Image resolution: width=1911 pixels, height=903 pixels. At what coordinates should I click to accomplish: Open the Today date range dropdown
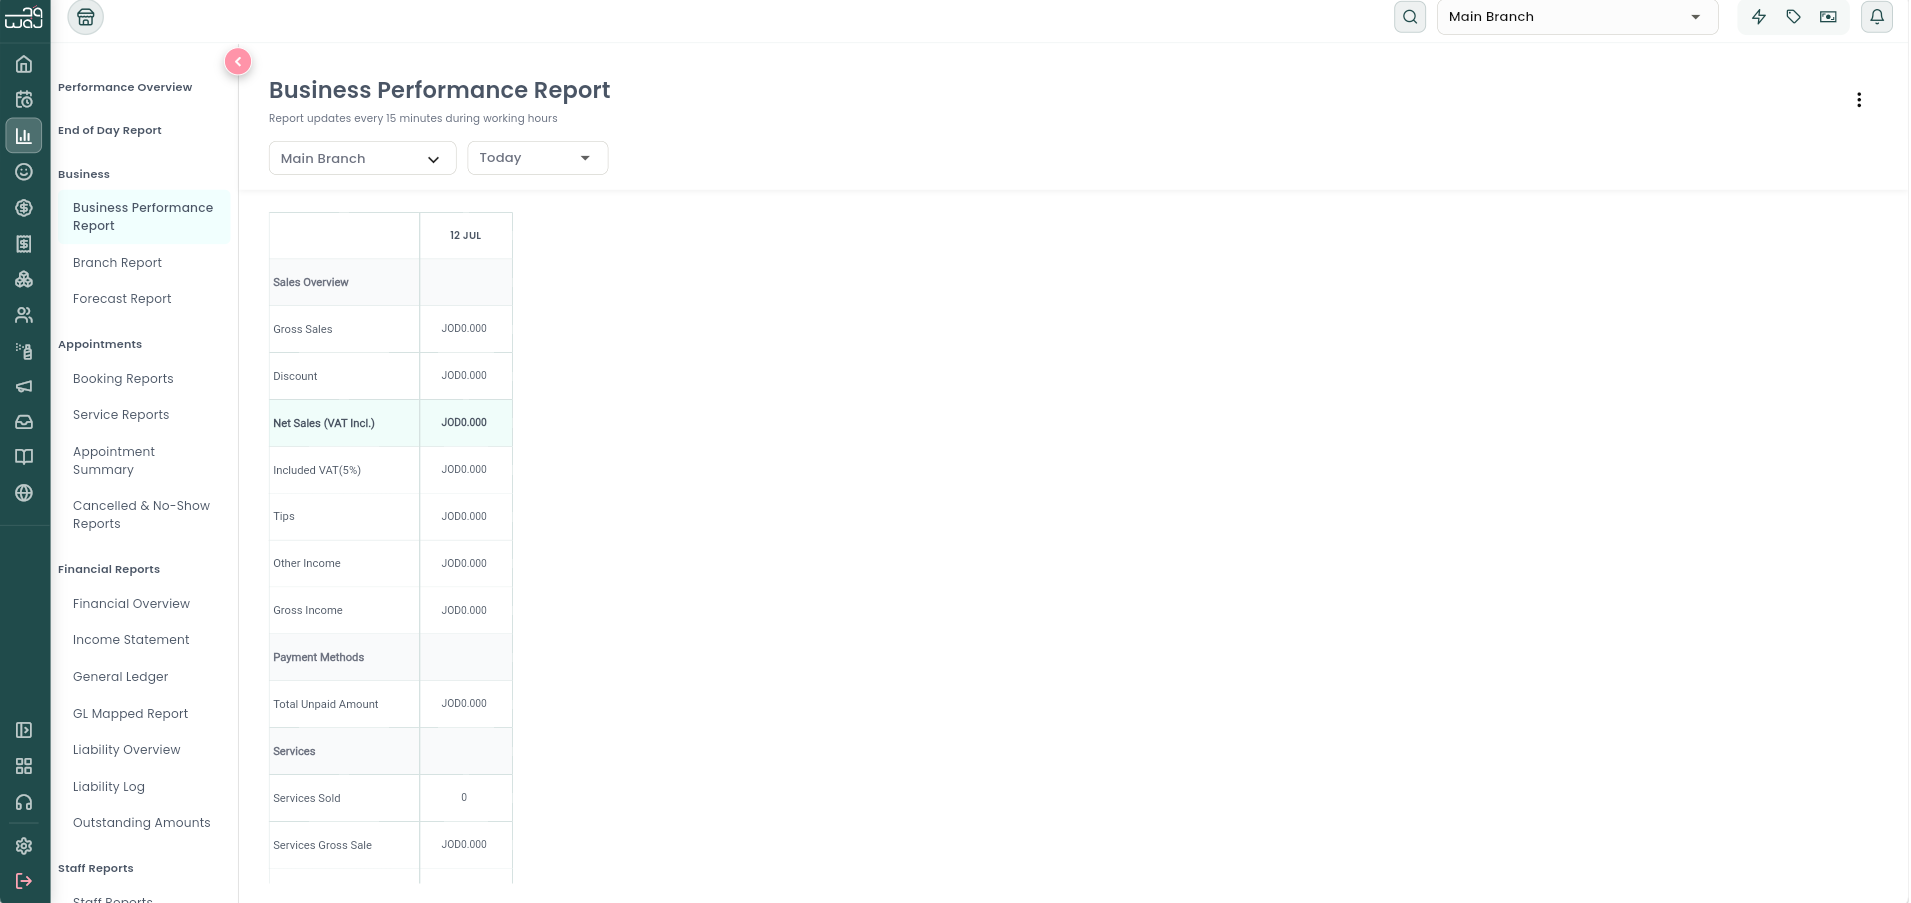537,158
